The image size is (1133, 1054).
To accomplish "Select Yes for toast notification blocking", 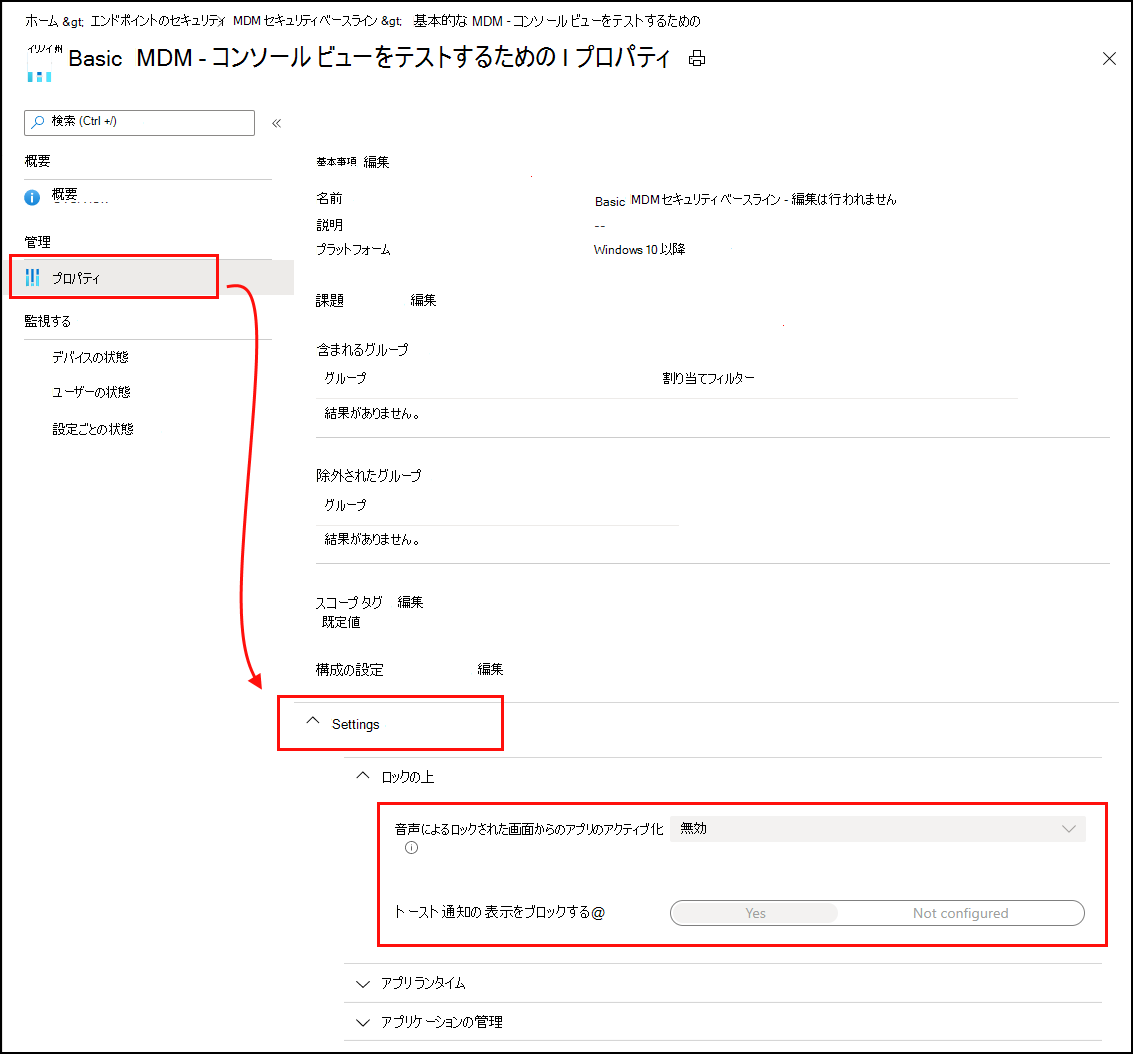I will point(754,913).
